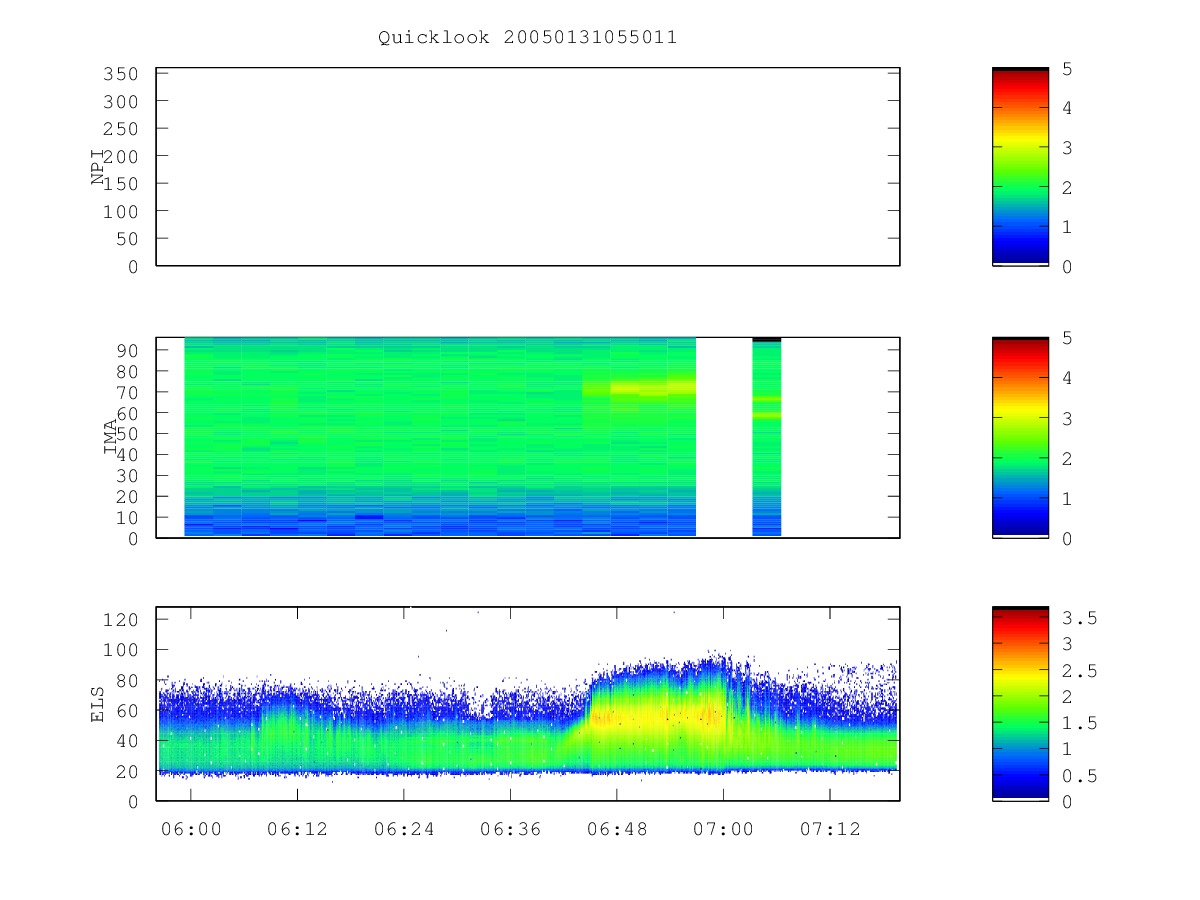Click the IMA spectrogram main data block

[x=440, y=437]
